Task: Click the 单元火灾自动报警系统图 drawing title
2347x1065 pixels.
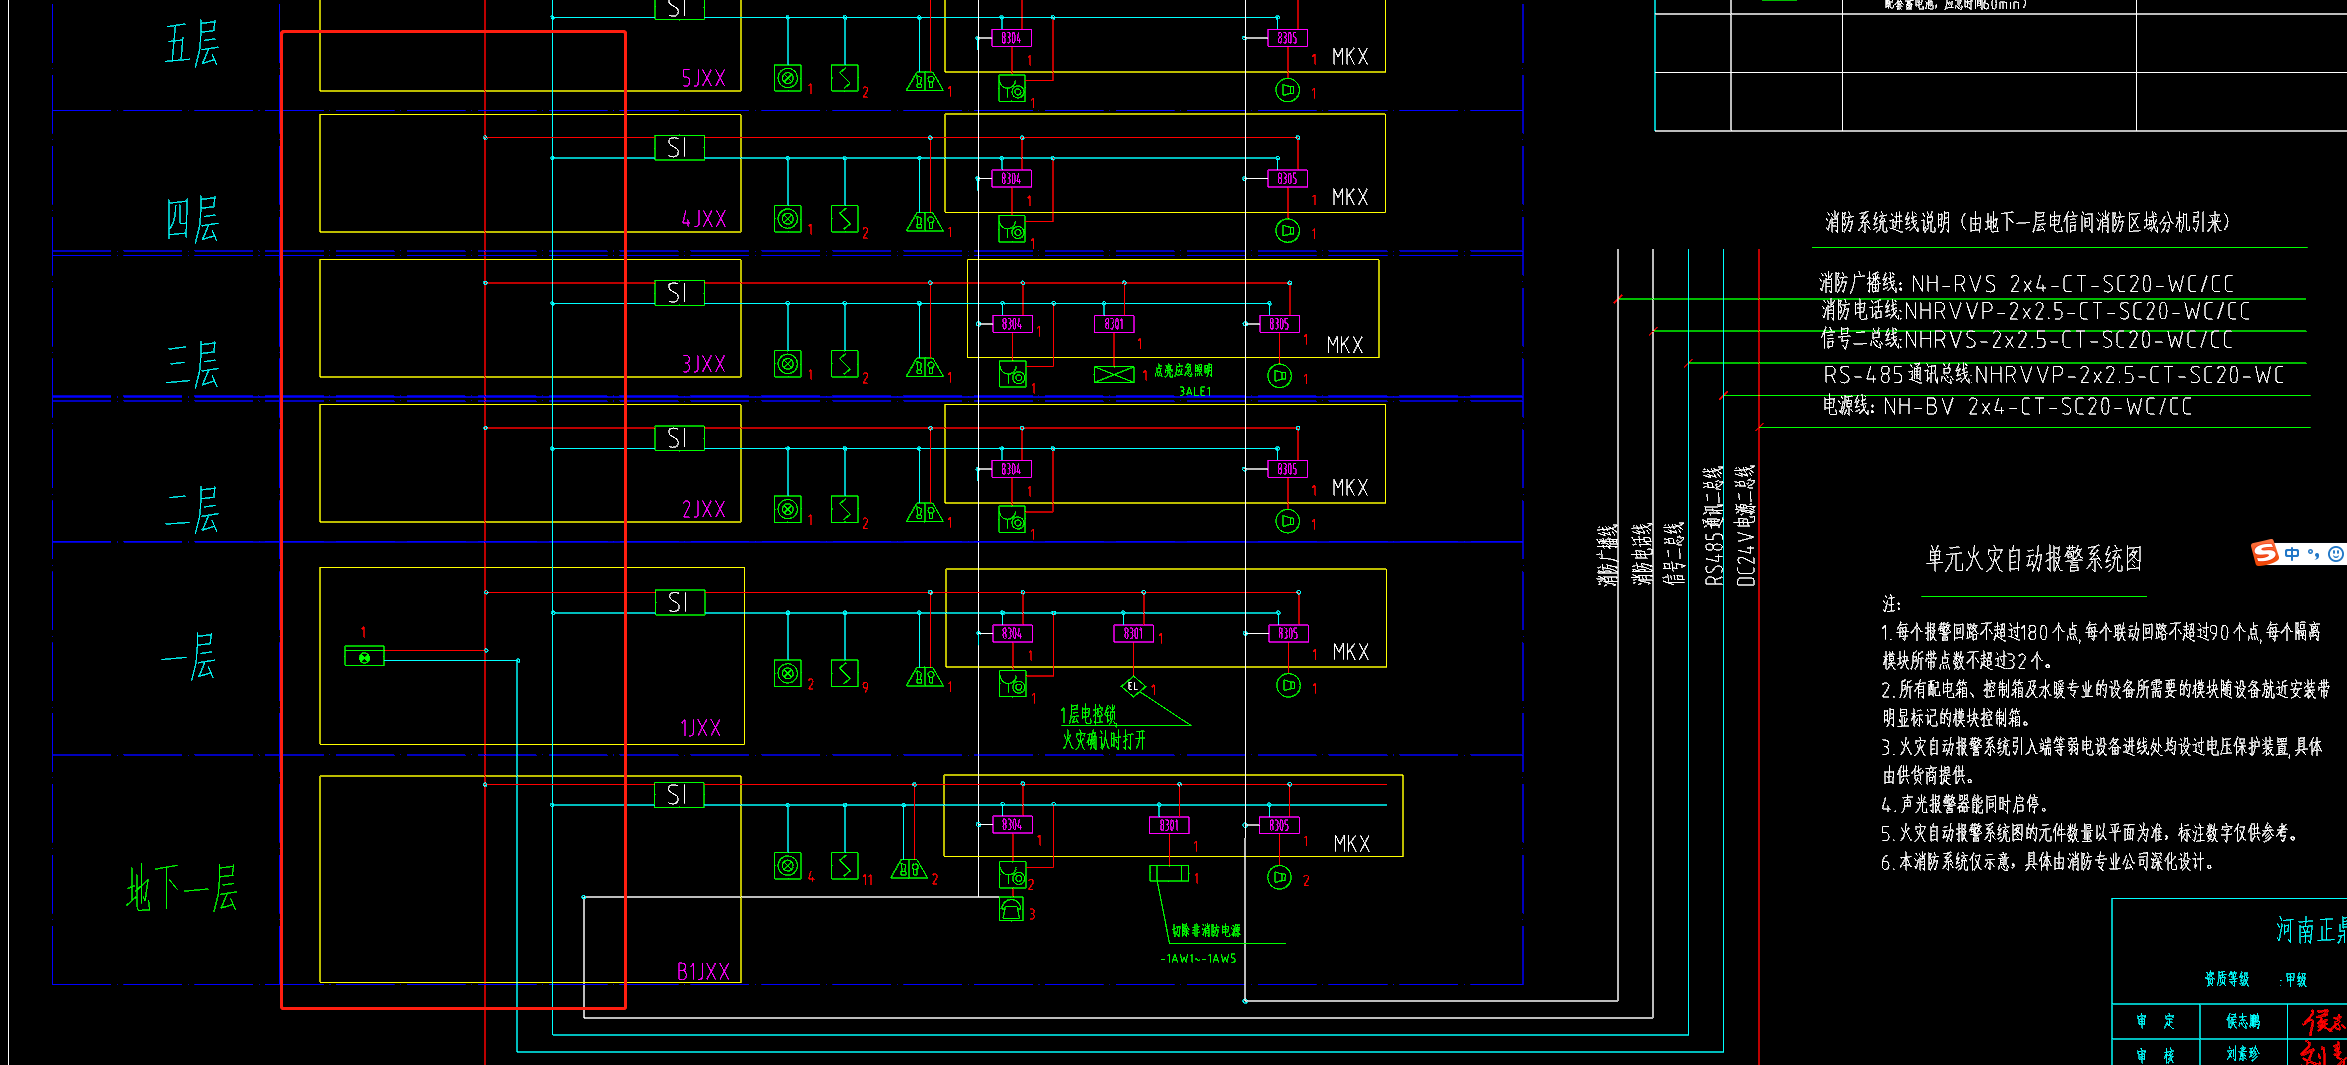Action: click(2034, 559)
